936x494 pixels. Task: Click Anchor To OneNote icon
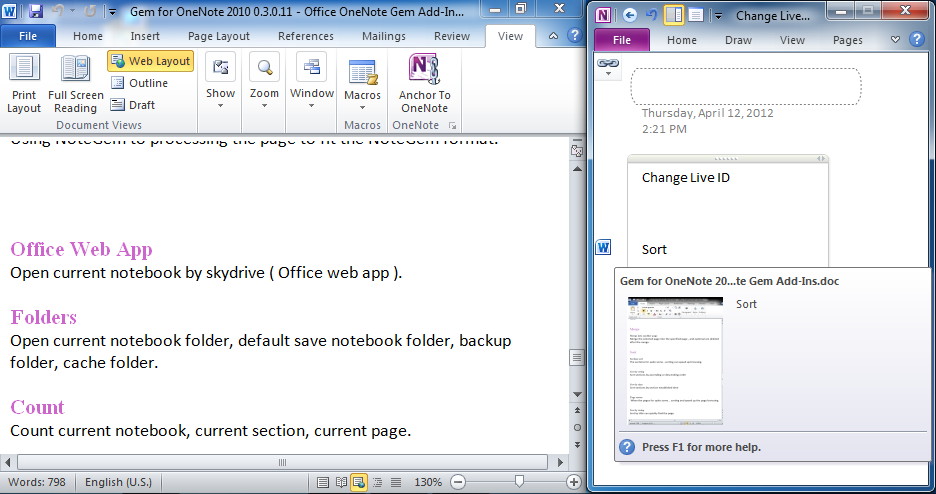click(x=424, y=84)
